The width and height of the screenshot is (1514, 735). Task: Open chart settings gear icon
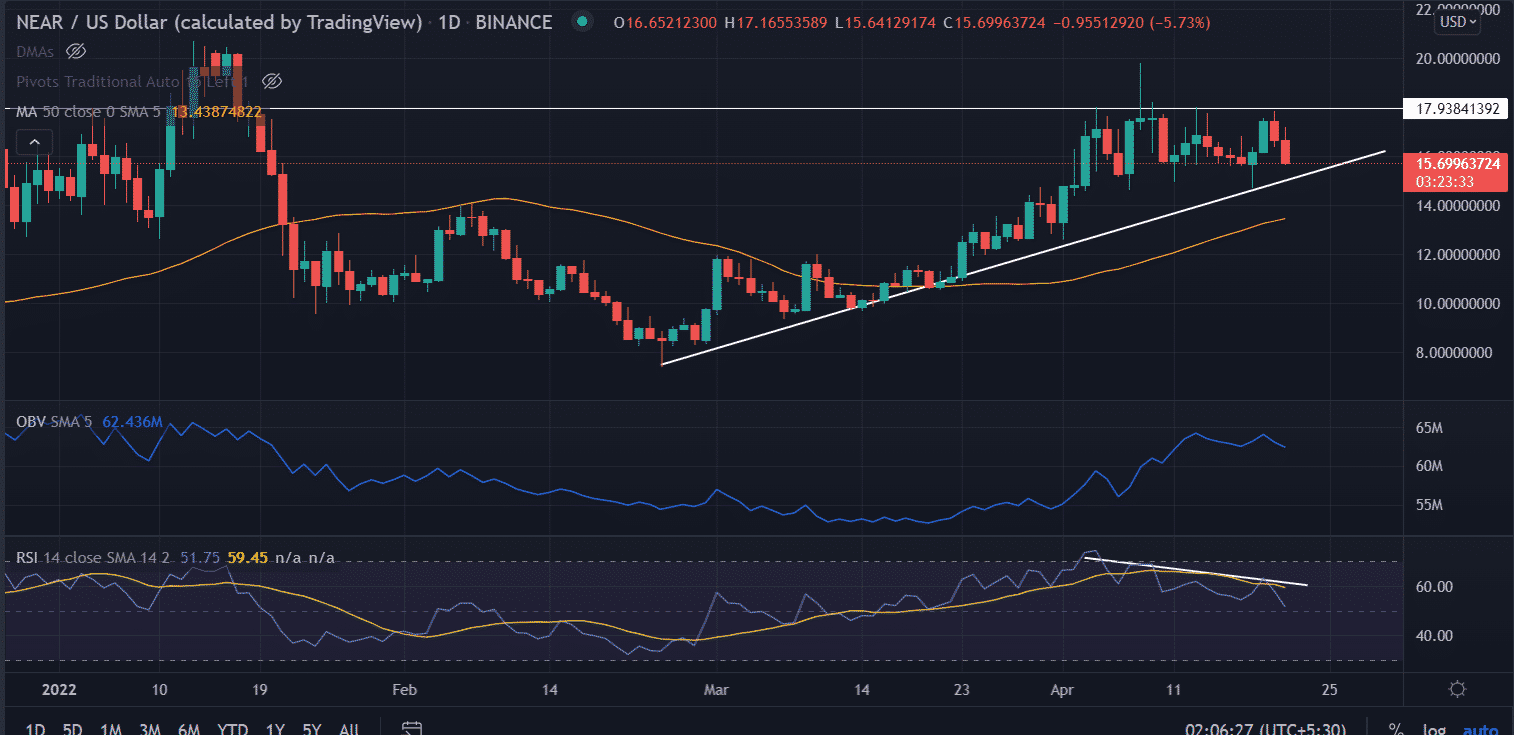[x=1457, y=689]
